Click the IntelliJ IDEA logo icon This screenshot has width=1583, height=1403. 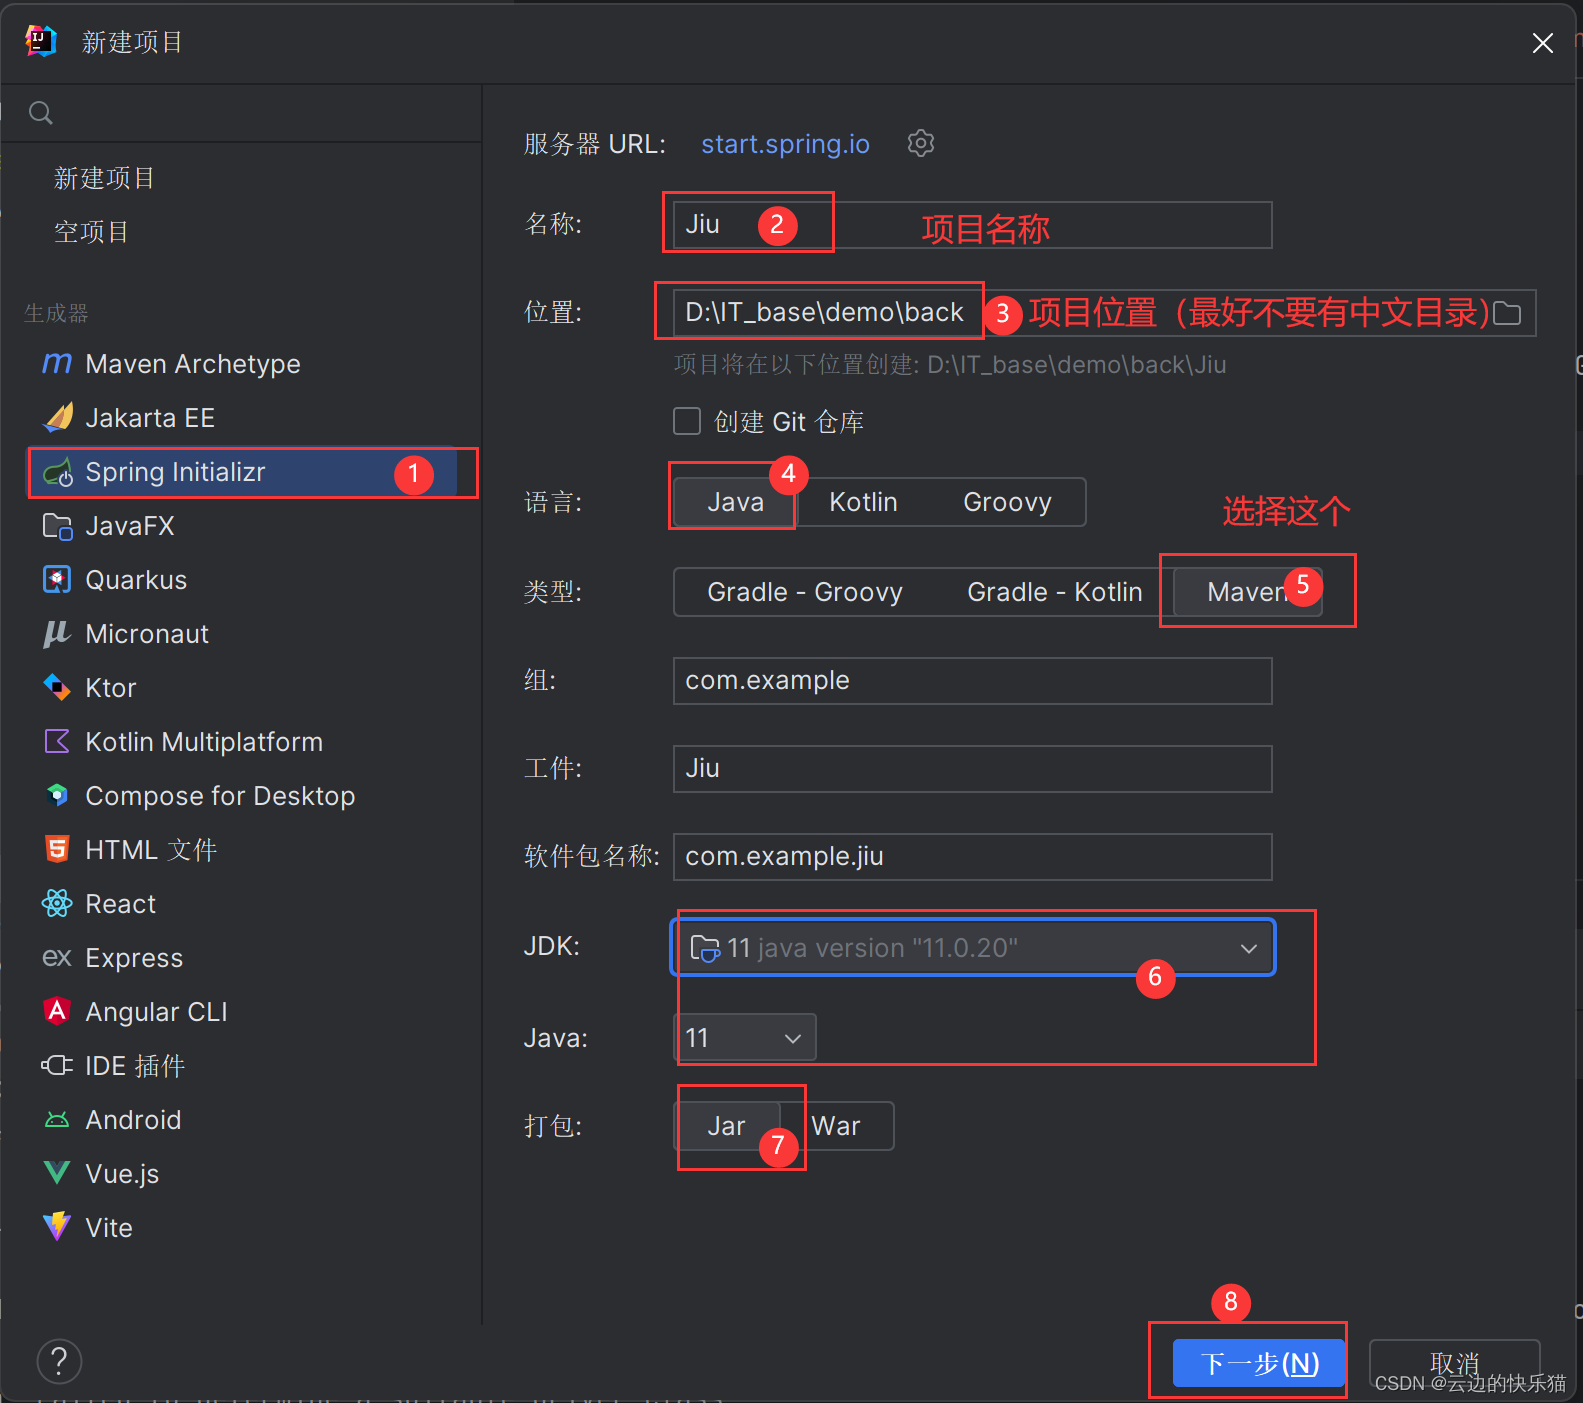coord(41,41)
